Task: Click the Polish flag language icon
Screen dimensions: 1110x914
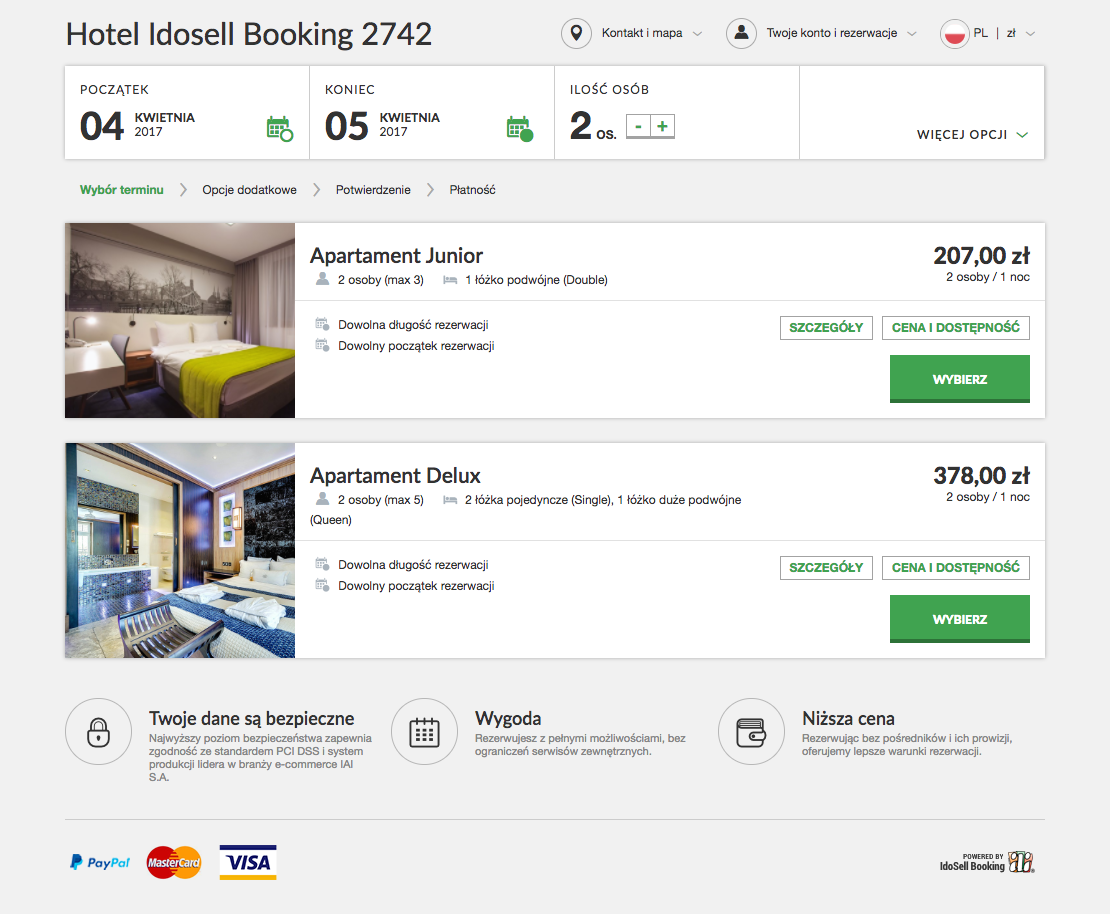Action: coord(955,33)
